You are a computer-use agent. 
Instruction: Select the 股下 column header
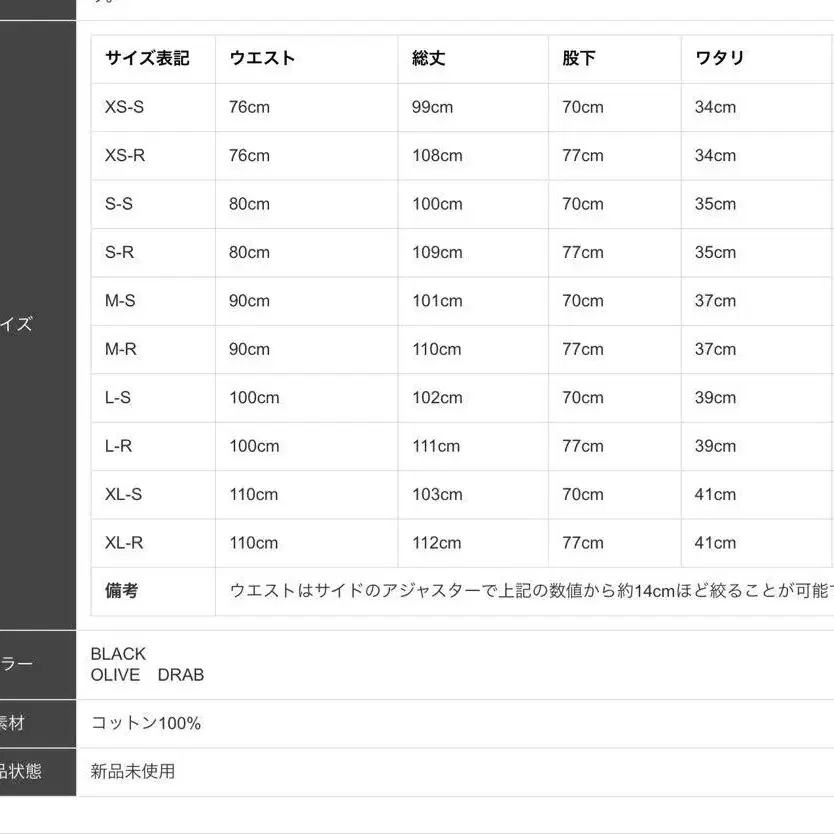578,58
